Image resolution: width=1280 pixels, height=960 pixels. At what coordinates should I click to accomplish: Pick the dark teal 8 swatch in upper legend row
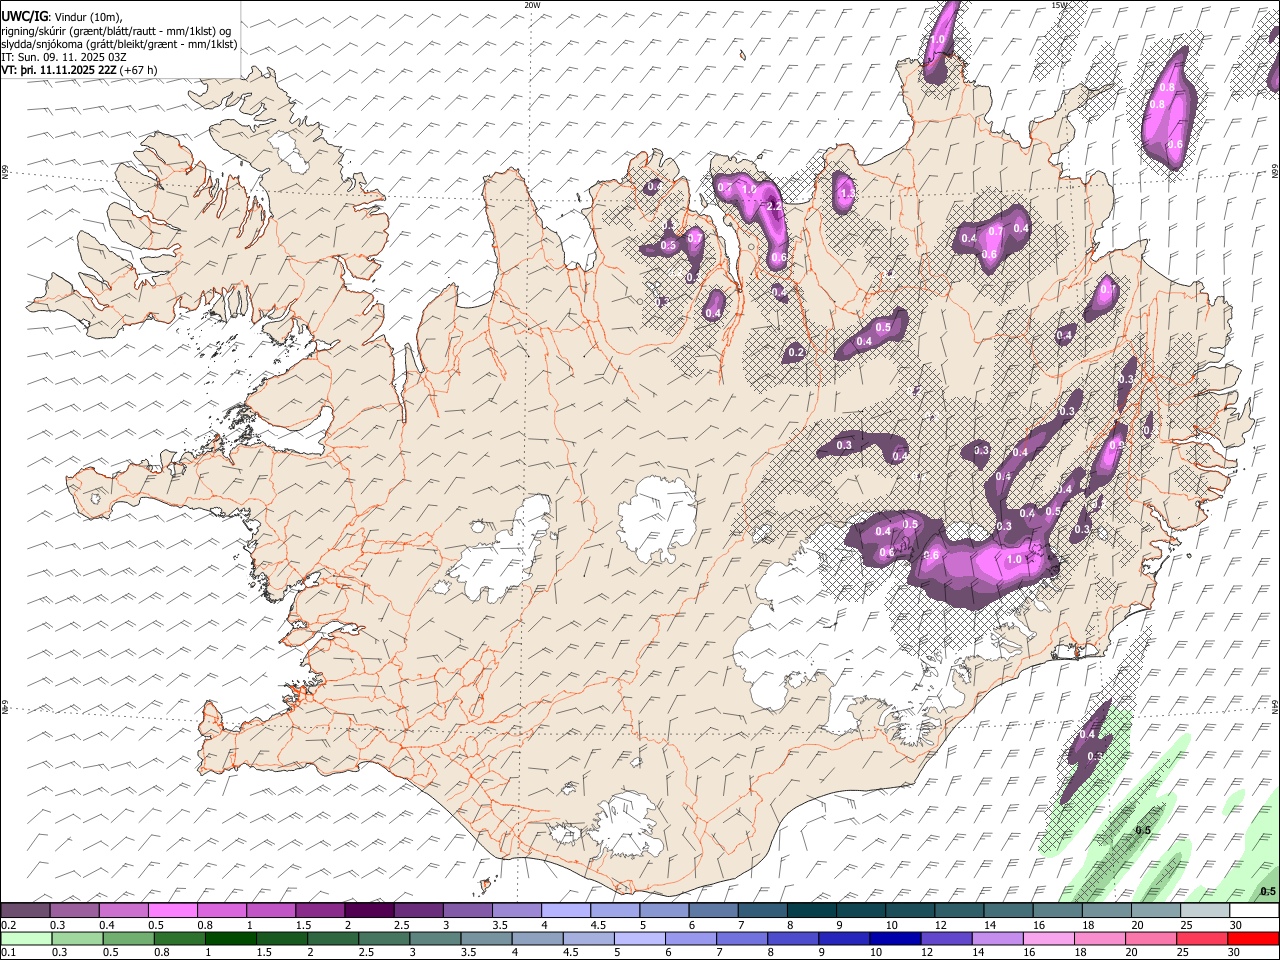click(812, 910)
